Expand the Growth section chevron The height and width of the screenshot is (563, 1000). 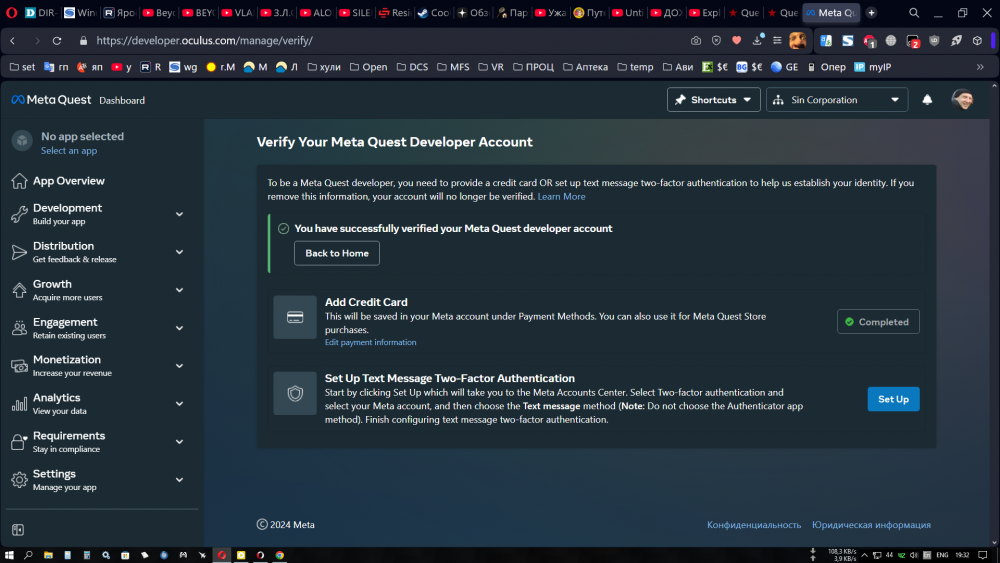coord(179,290)
